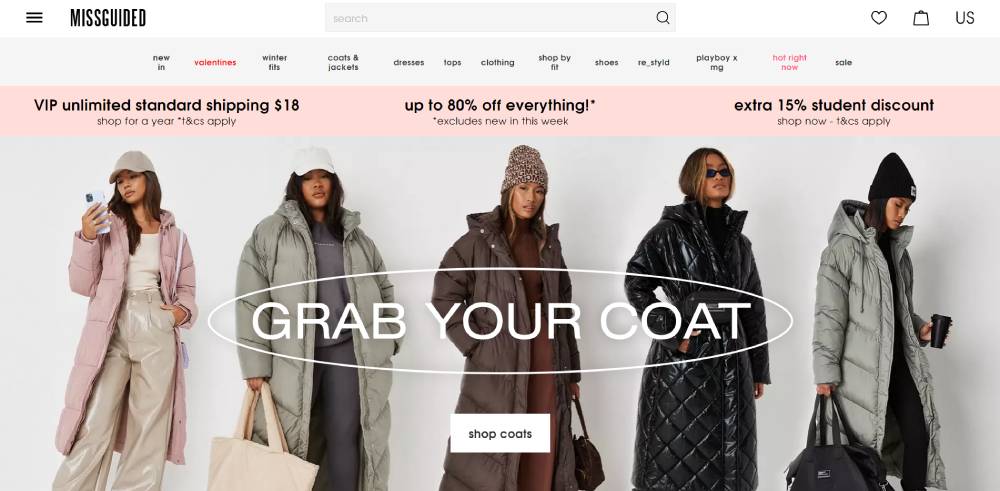Open the dresses menu item
The height and width of the screenshot is (491, 1000).
pos(409,62)
